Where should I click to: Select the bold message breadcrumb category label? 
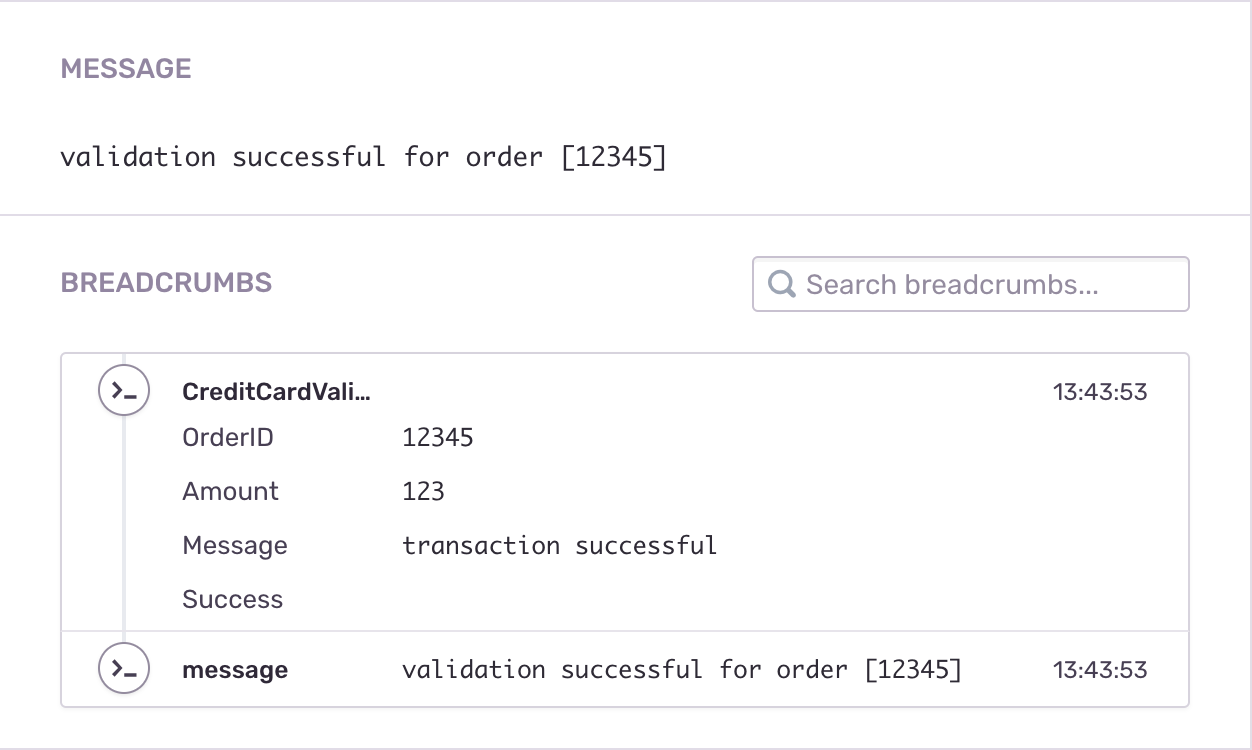pyautogui.click(x=235, y=670)
